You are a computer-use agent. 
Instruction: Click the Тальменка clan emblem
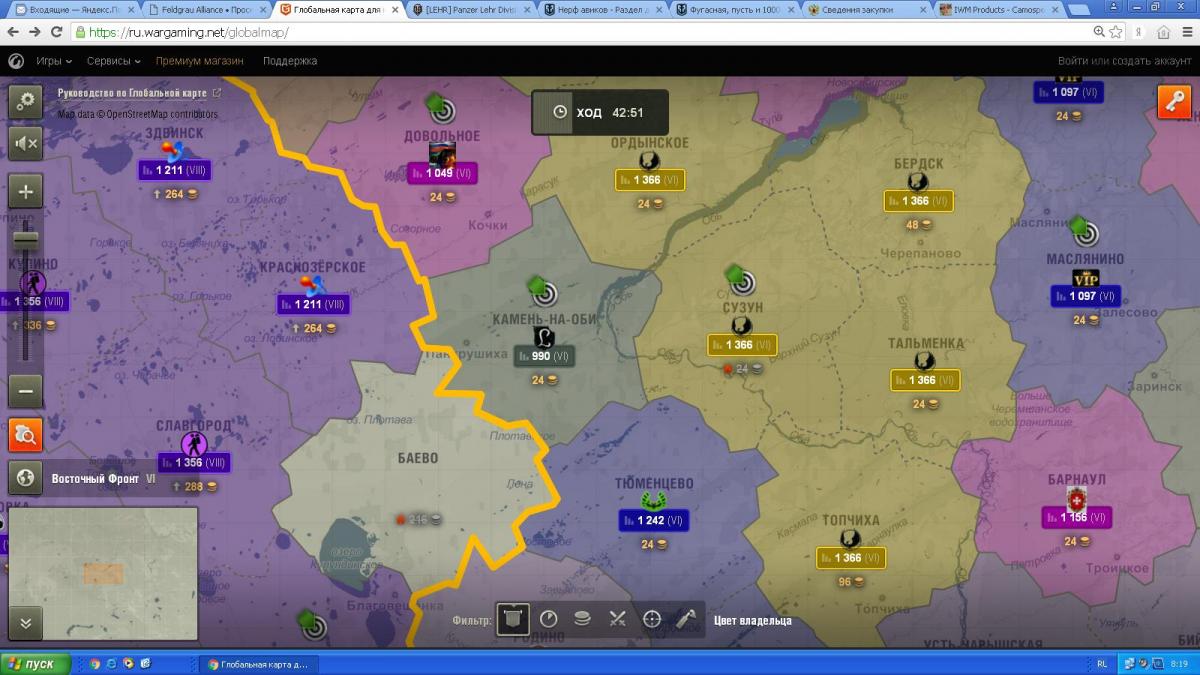(x=924, y=360)
